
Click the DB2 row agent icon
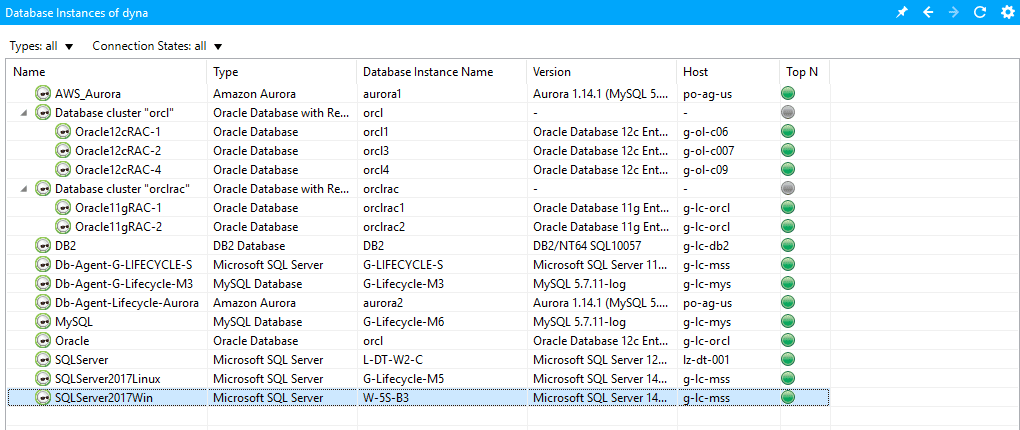click(43, 245)
